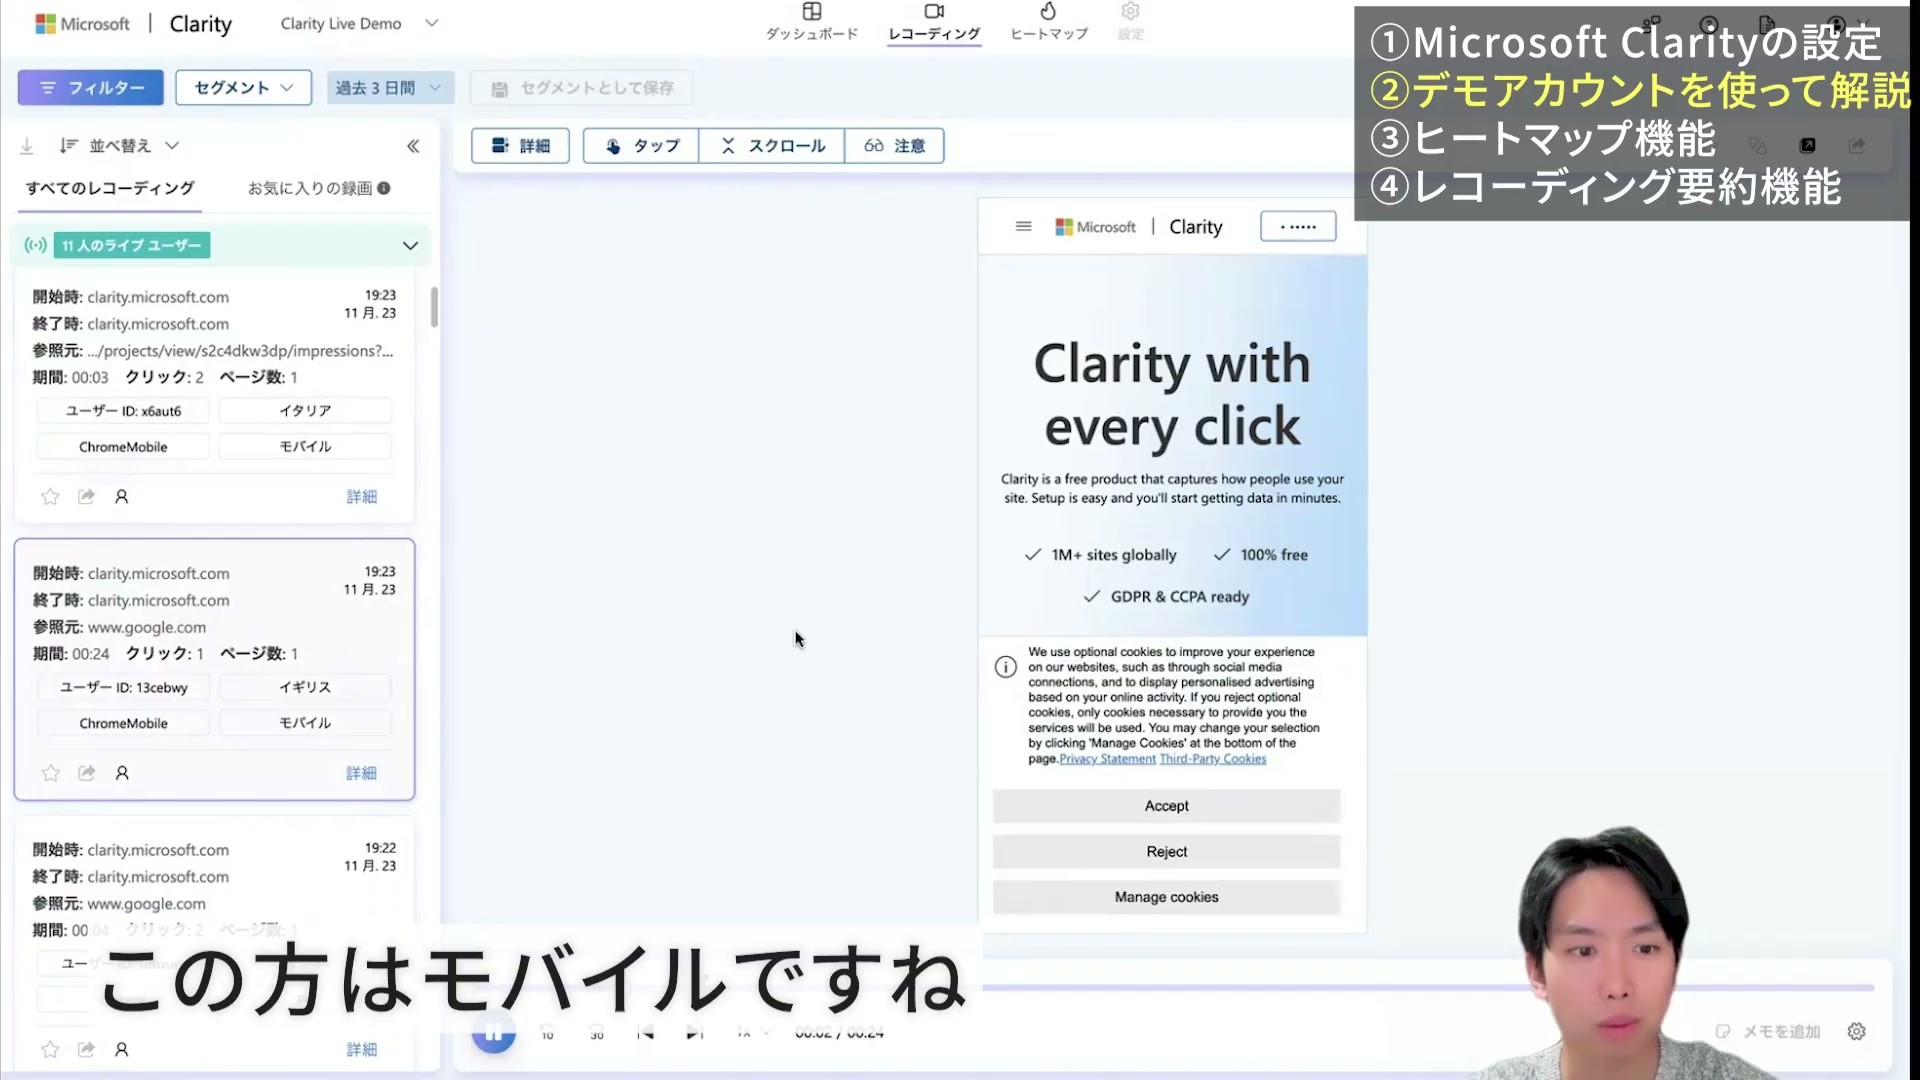1920x1080 pixels.
Task: Open player settings gear icon
Action: click(1857, 1032)
